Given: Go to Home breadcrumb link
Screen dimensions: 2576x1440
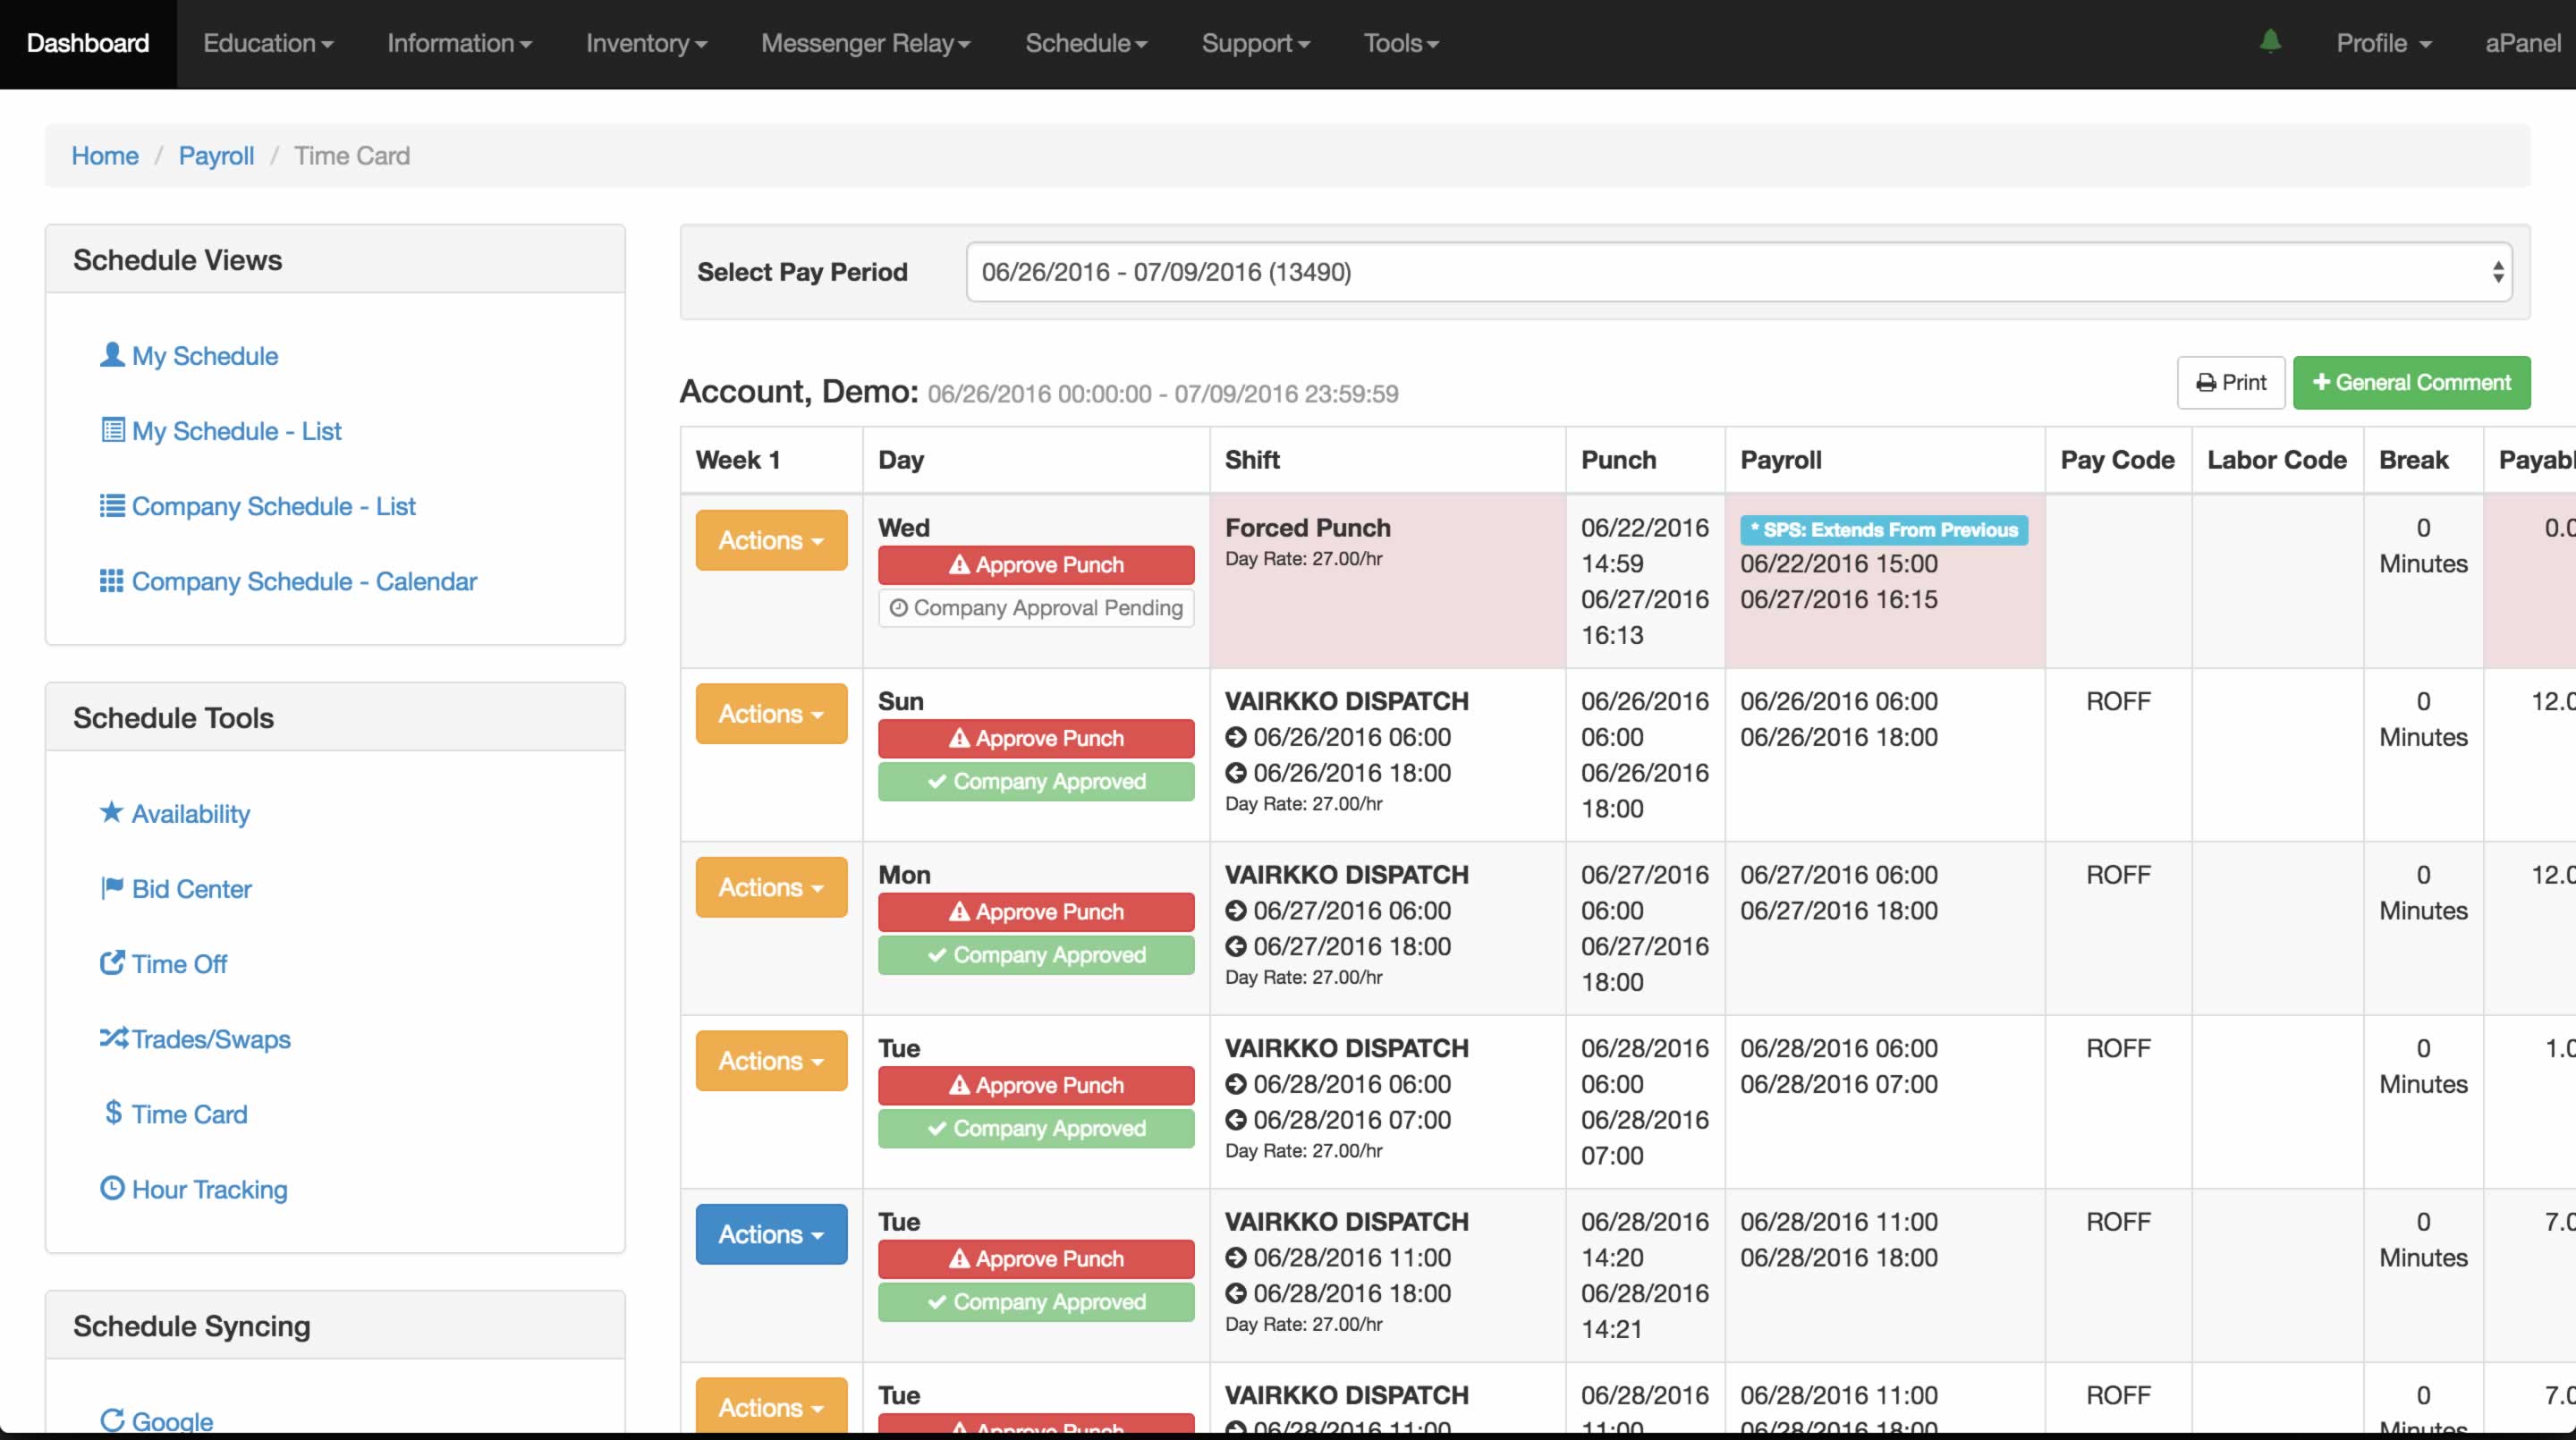Looking at the screenshot, I should pyautogui.click(x=105, y=155).
